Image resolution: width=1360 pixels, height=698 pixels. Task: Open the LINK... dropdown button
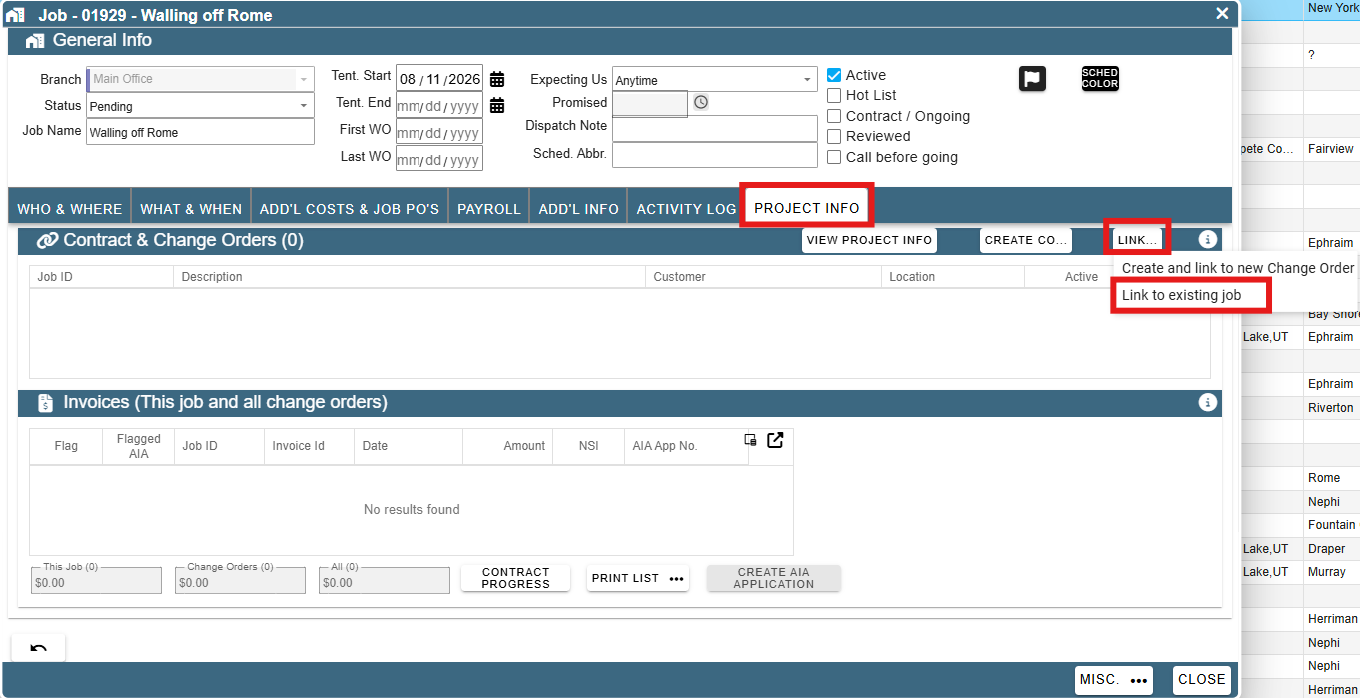pyautogui.click(x=1138, y=240)
